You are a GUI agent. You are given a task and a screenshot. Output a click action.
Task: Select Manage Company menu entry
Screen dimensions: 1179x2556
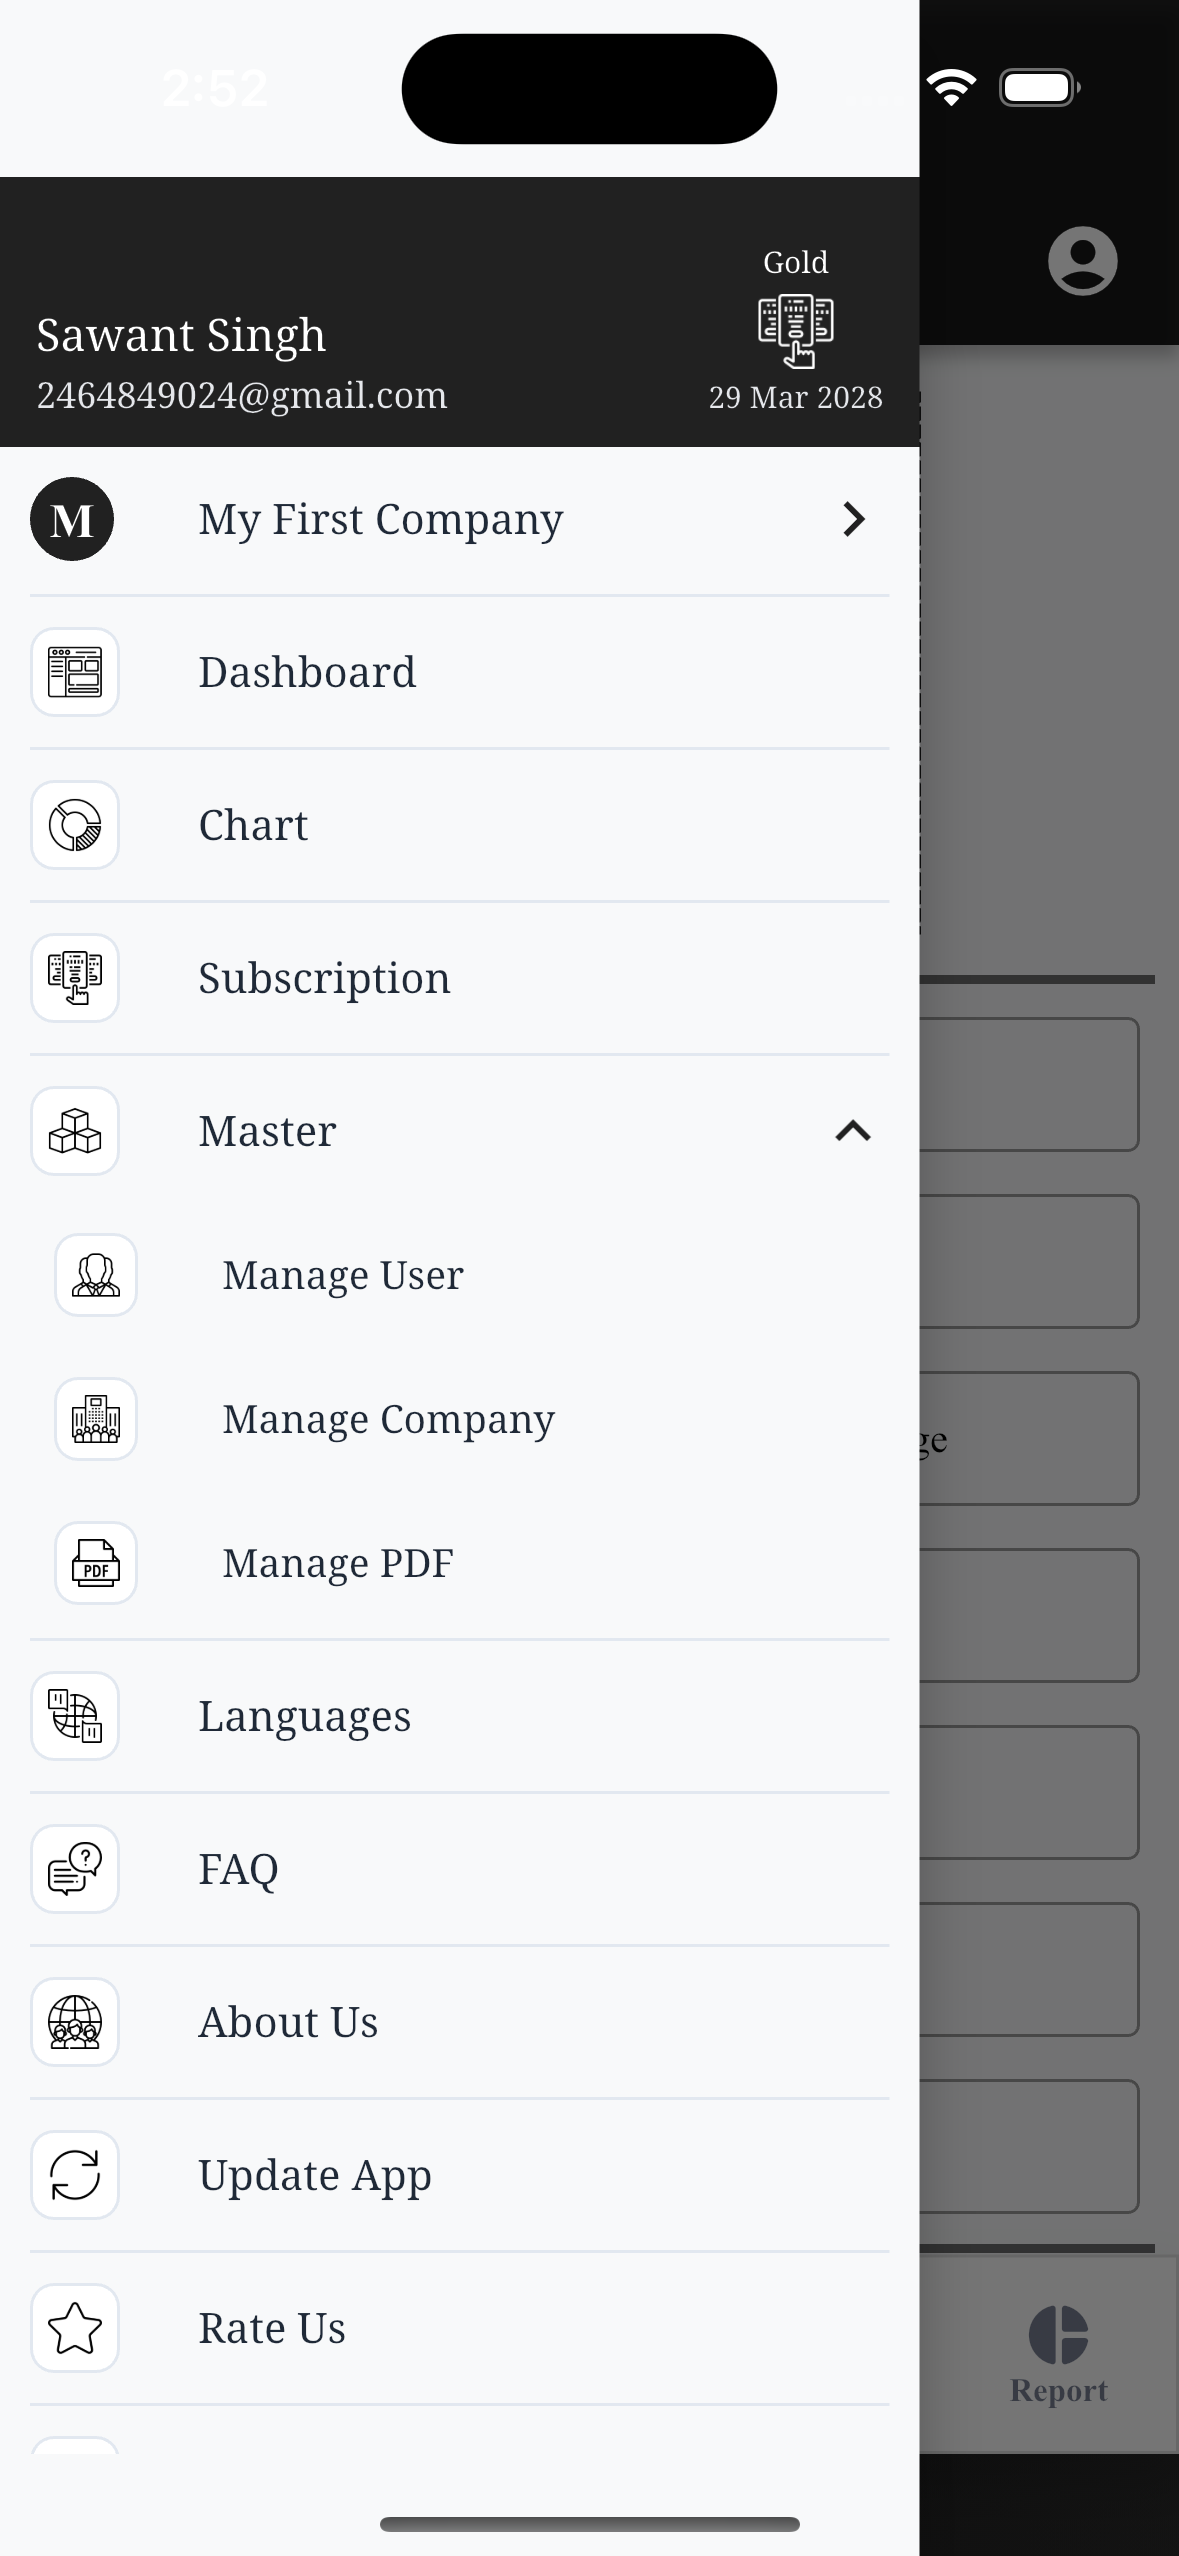click(x=388, y=1419)
